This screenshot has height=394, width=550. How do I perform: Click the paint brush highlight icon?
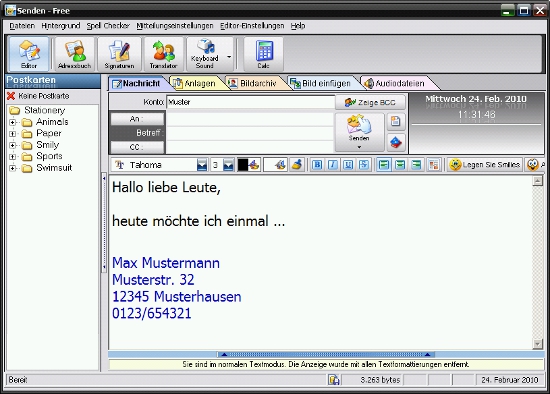(297, 165)
